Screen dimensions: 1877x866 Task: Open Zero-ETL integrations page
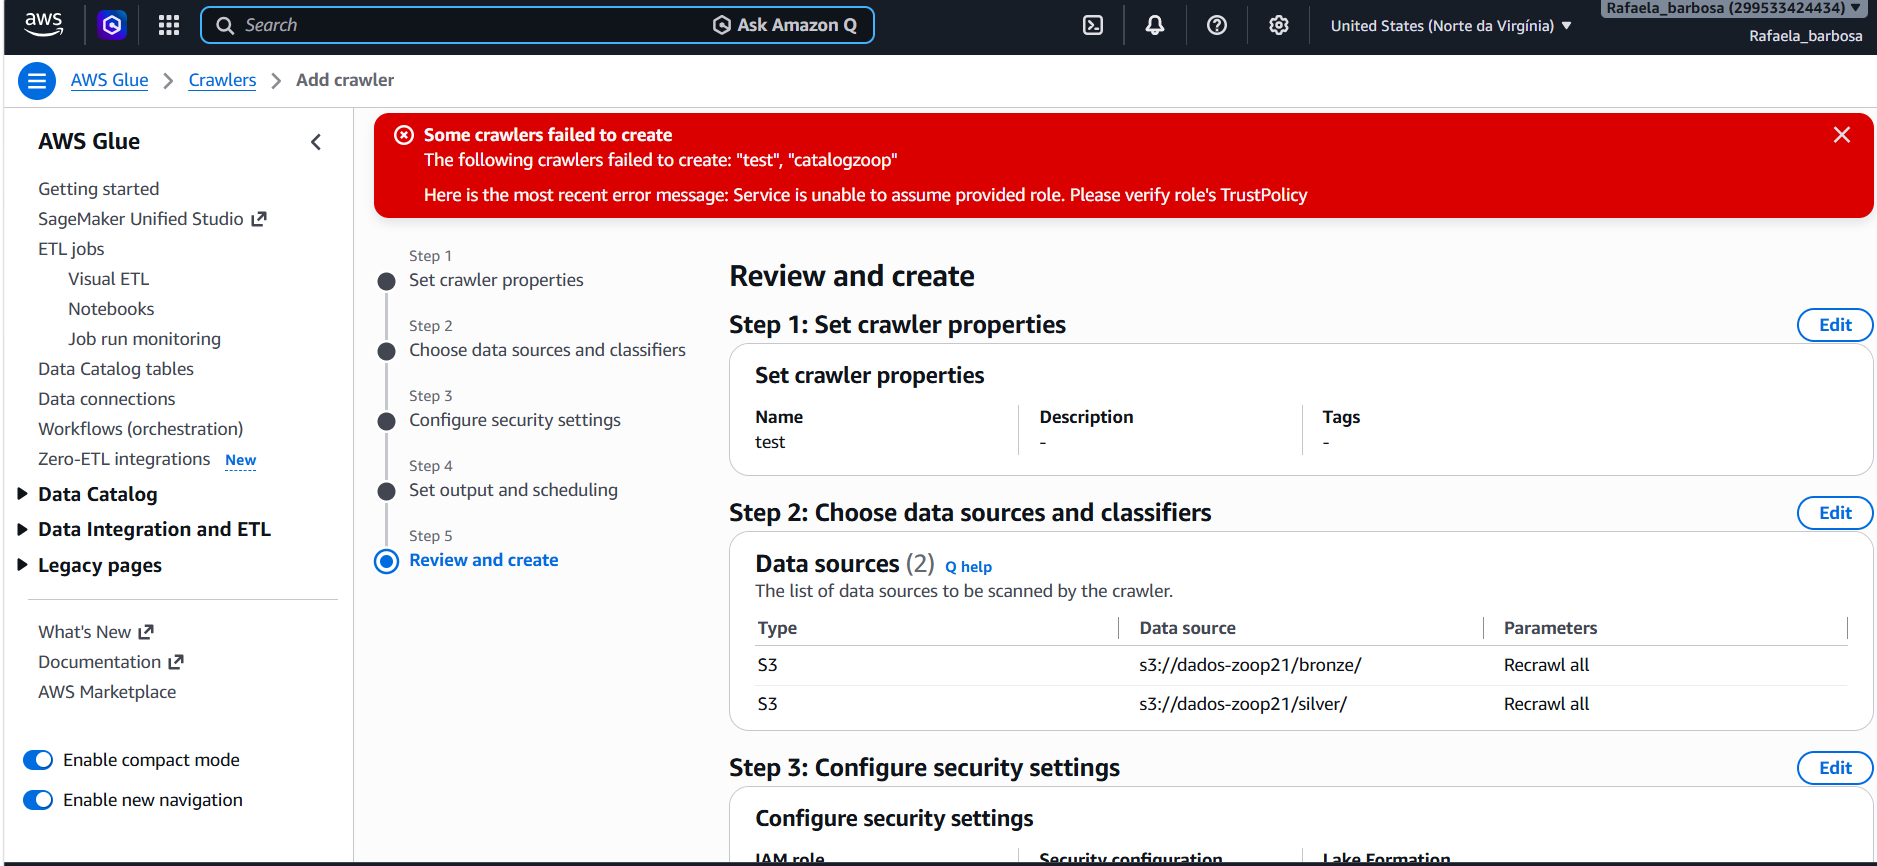point(124,459)
